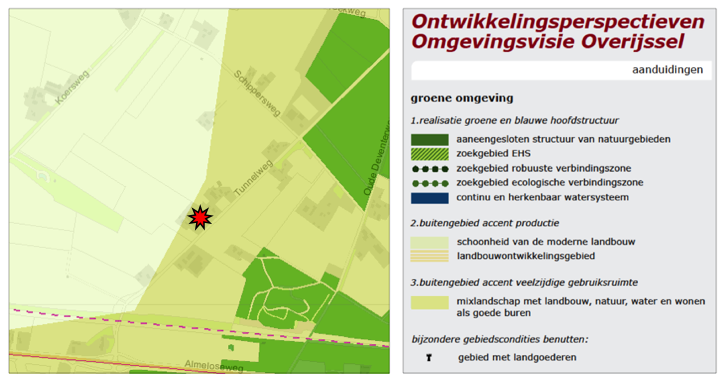
Task: Click the mixlandschap yellow-green legend swatch
Action: point(429,302)
